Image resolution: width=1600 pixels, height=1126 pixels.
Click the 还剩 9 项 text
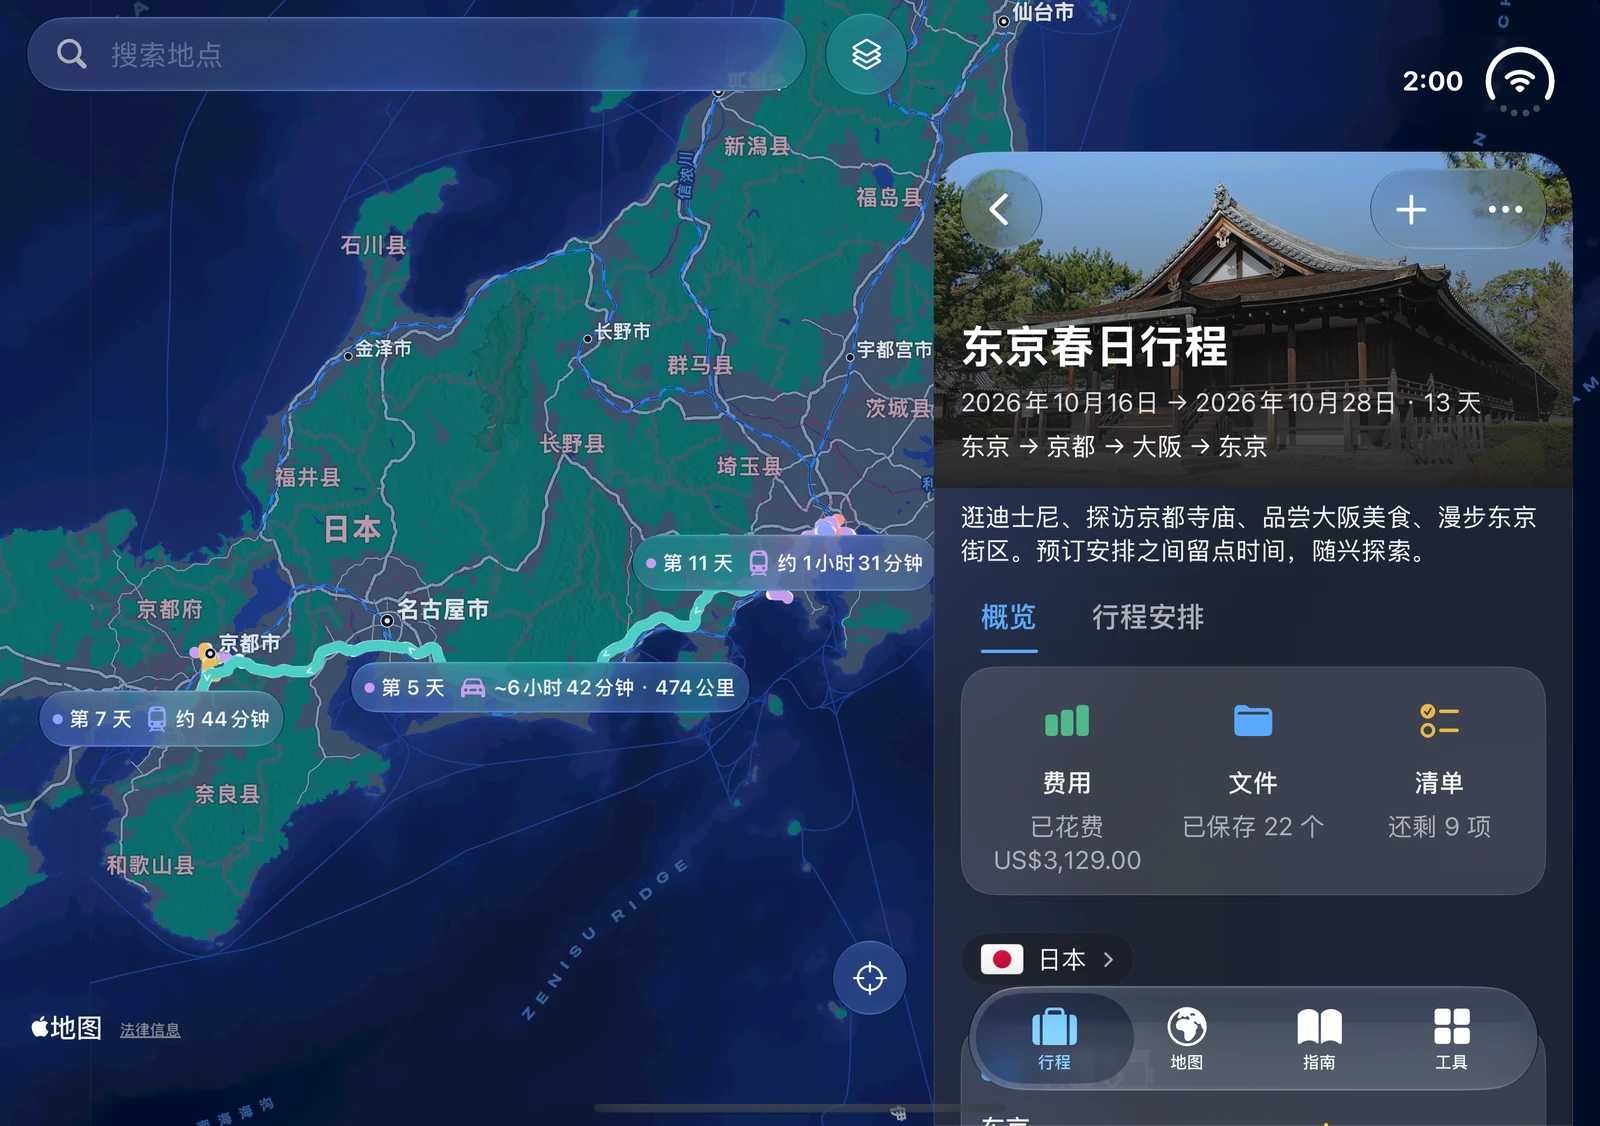point(1439,827)
